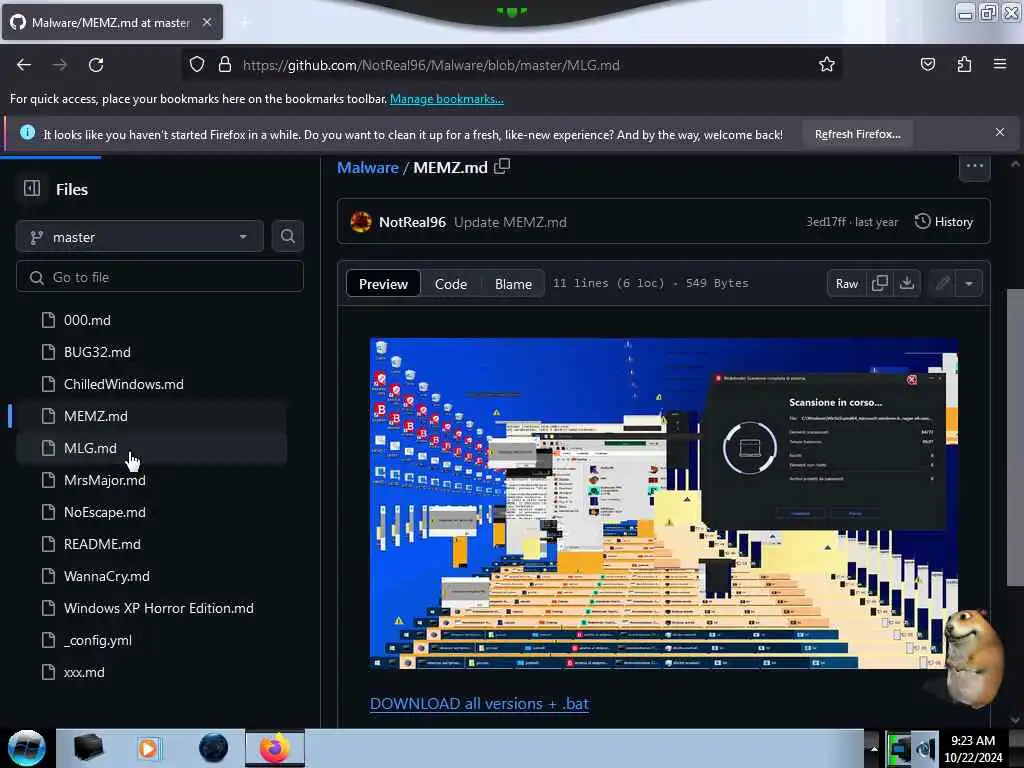Open the dark globe taskbar icon

(214, 748)
